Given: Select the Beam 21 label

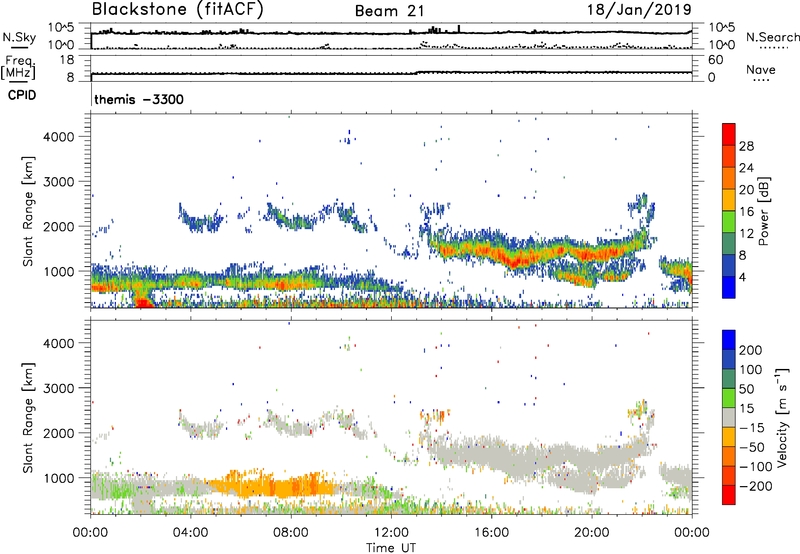Looking at the screenshot, I should pyautogui.click(x=389, y=11).
